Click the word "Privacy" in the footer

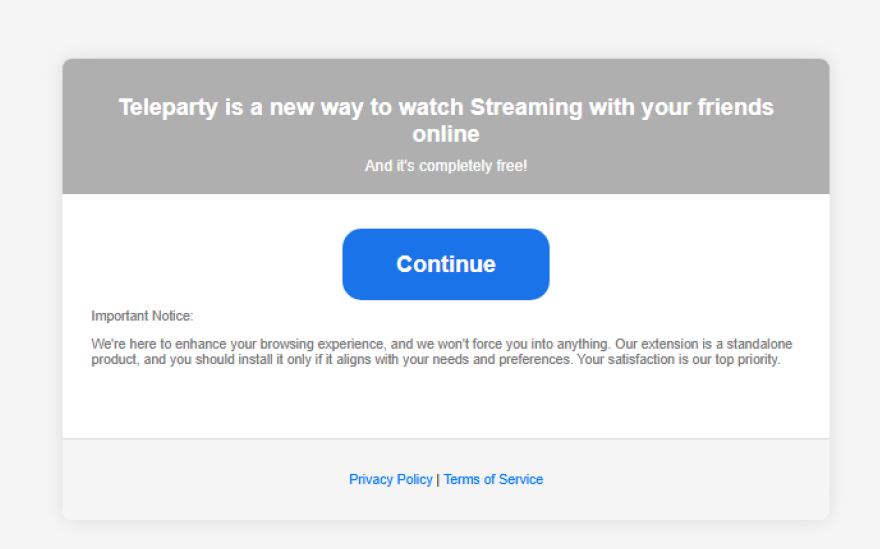coord(372,480)
